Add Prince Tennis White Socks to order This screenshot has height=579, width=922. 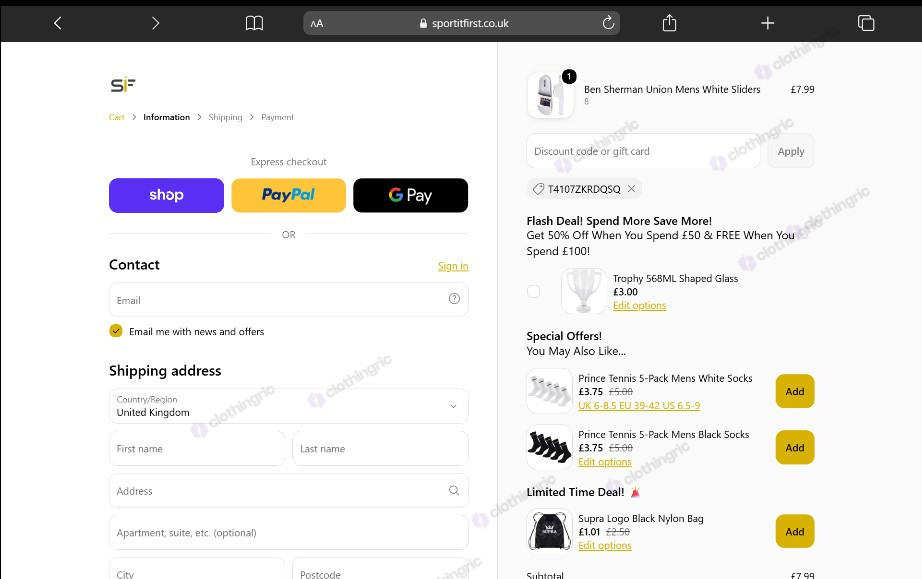[795, 391]
